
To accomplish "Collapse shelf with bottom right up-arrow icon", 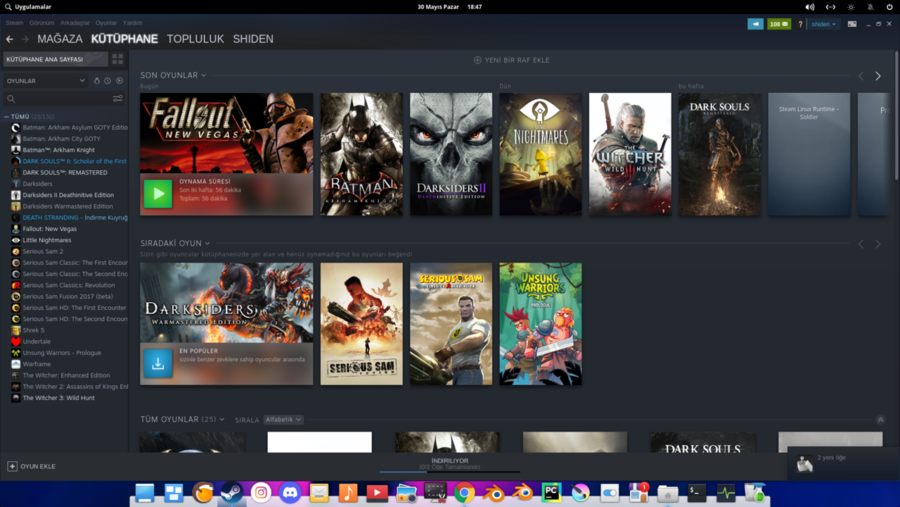I will point(880,420).
